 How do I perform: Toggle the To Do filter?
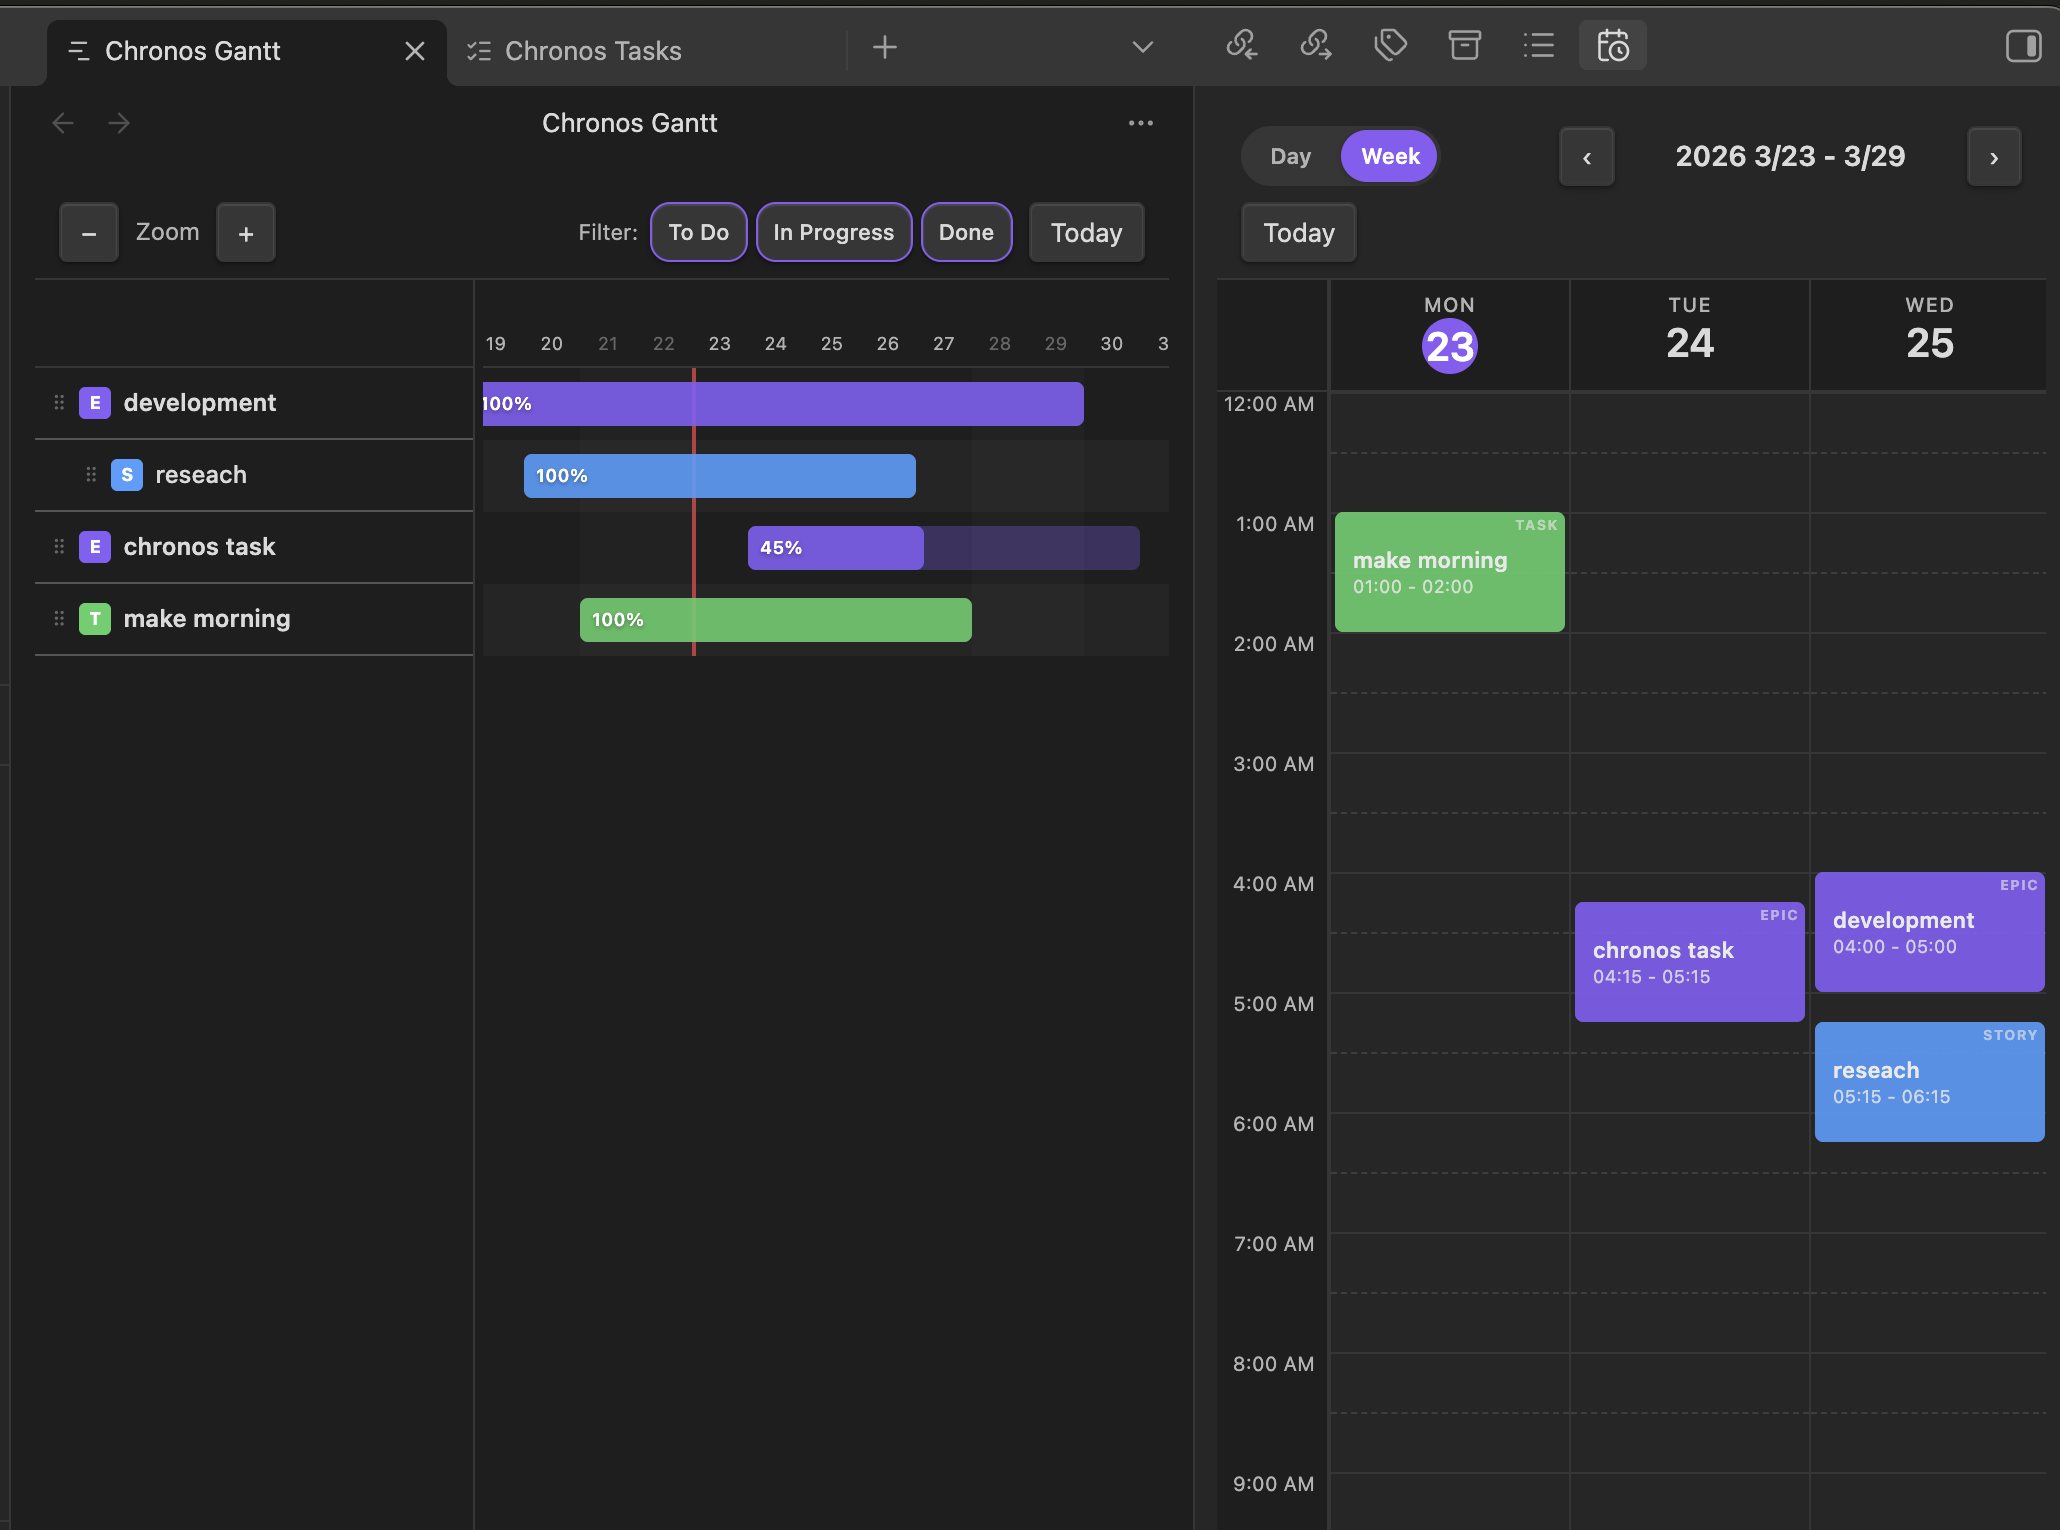coord(698,232)
